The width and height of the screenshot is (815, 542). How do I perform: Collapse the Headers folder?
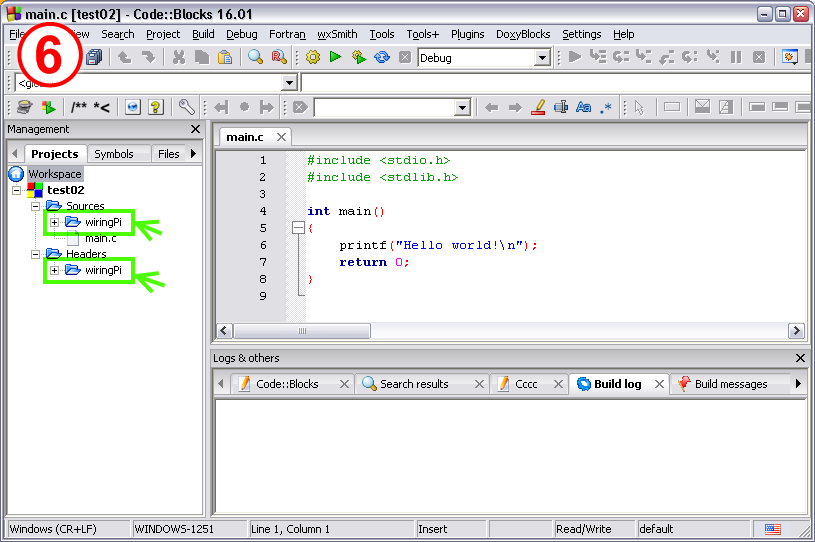click(35, 254)
